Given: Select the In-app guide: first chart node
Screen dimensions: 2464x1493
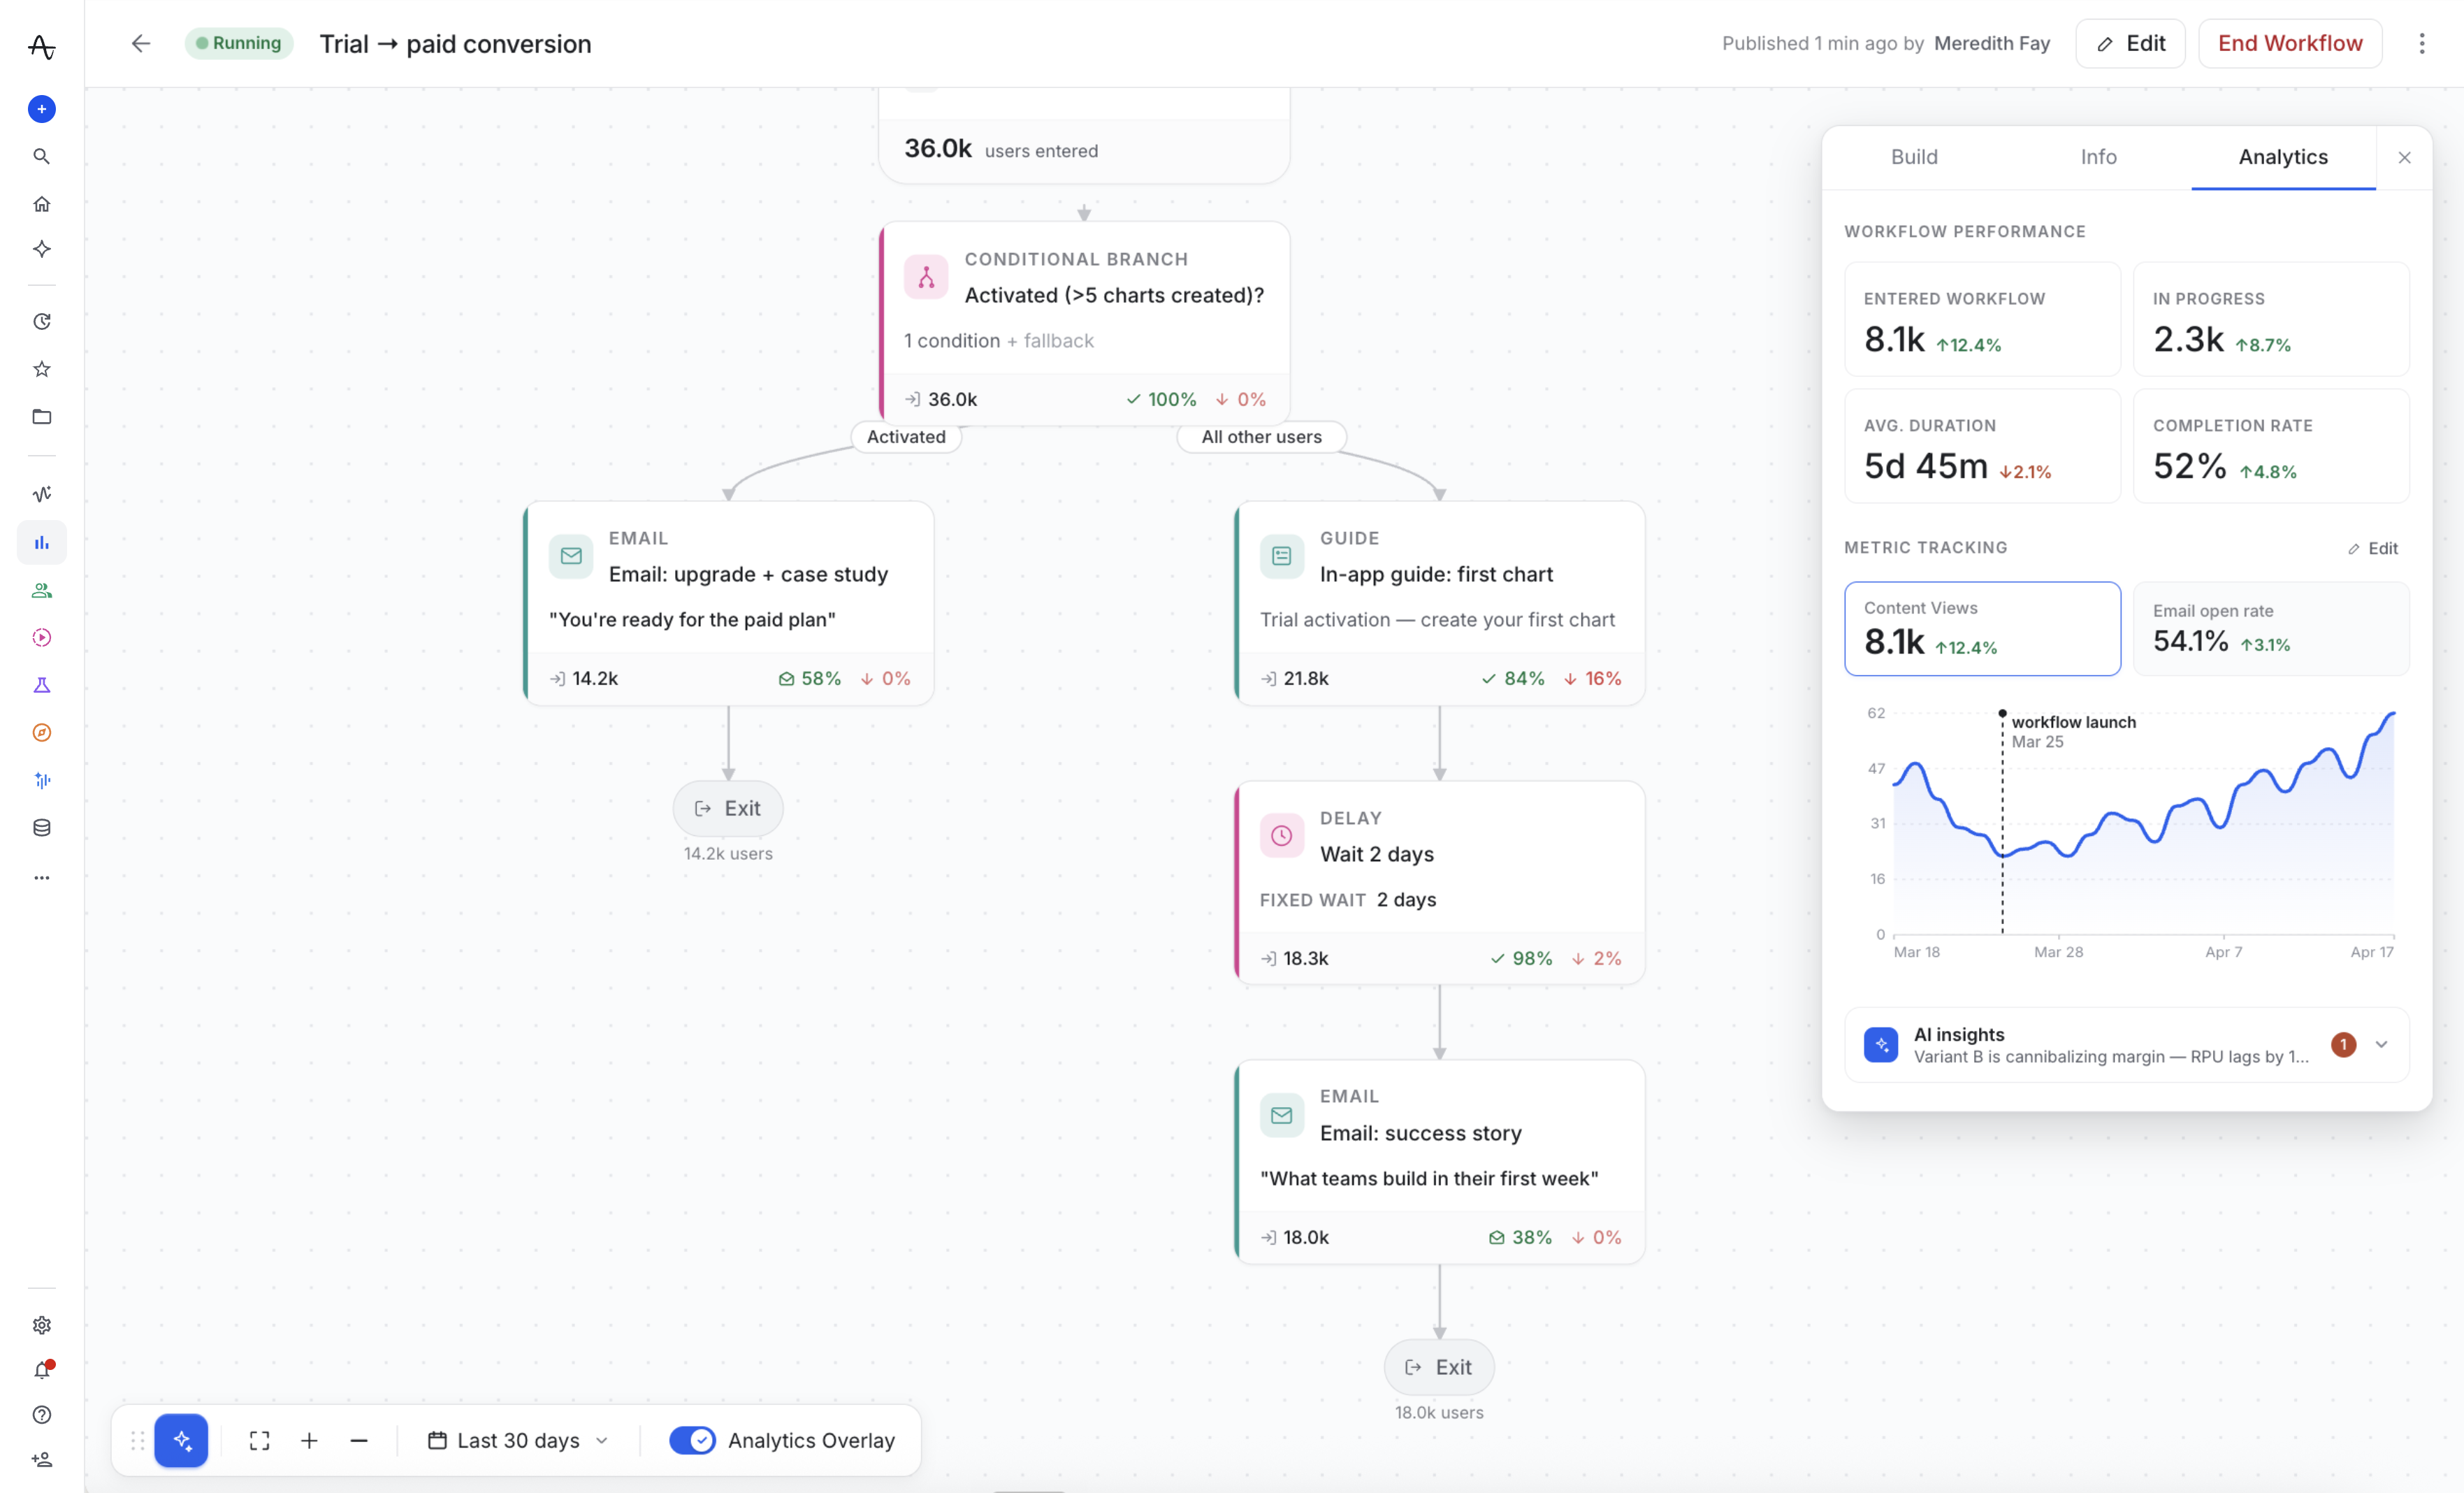Looking at the screenshot, I should [x=1439, y=603].
